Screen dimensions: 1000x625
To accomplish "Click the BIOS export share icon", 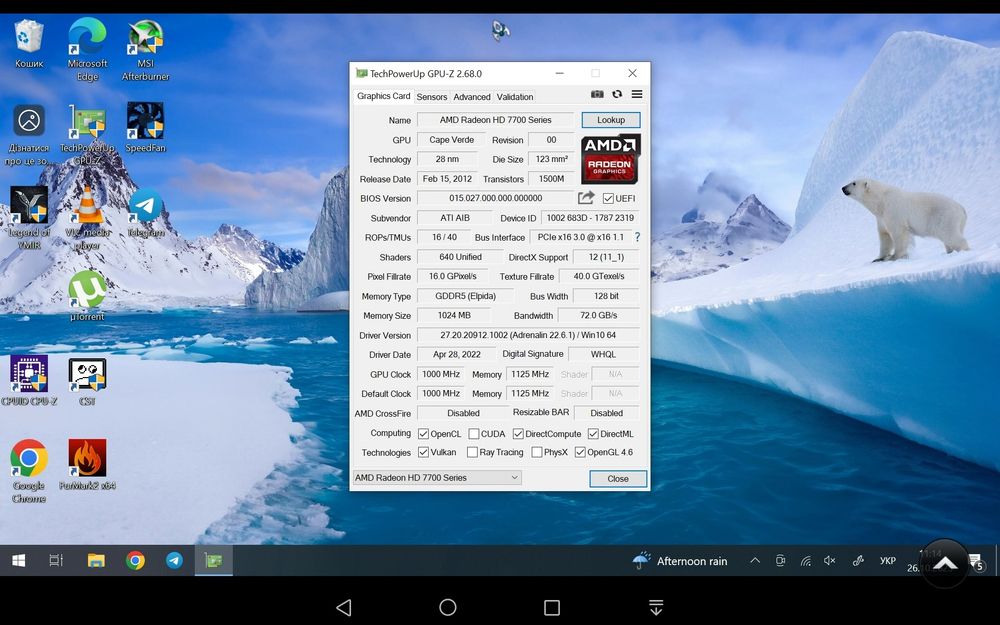I will (586, 198).
